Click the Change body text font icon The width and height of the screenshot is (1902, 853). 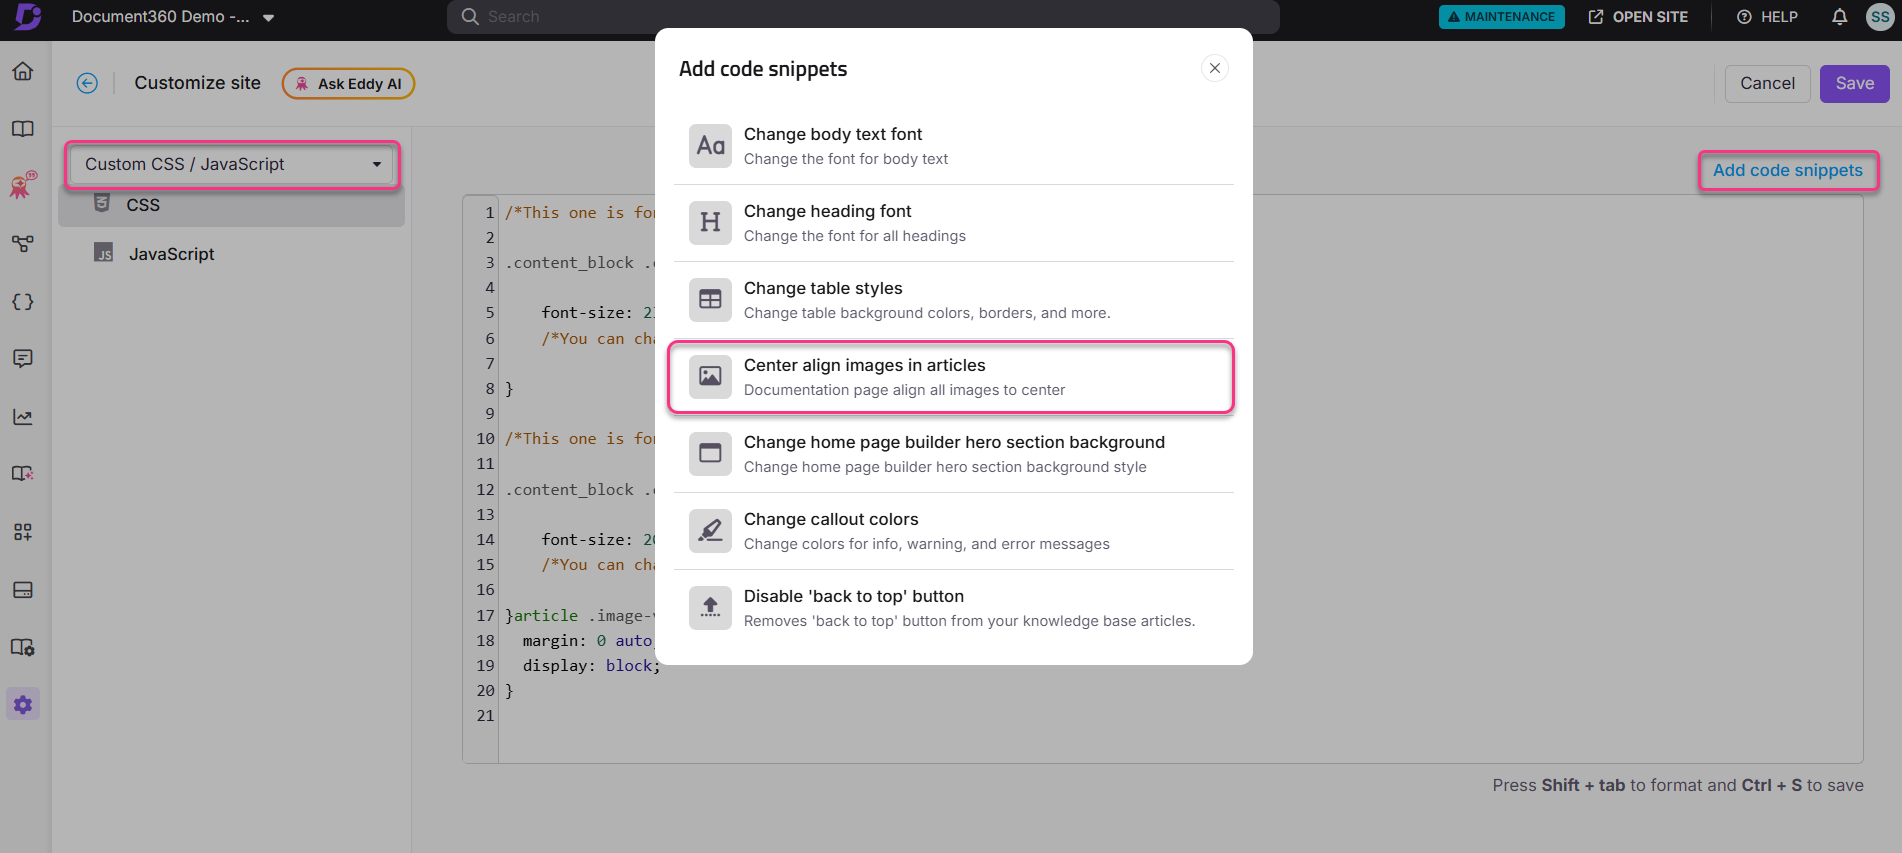click(x=710, y=146)
